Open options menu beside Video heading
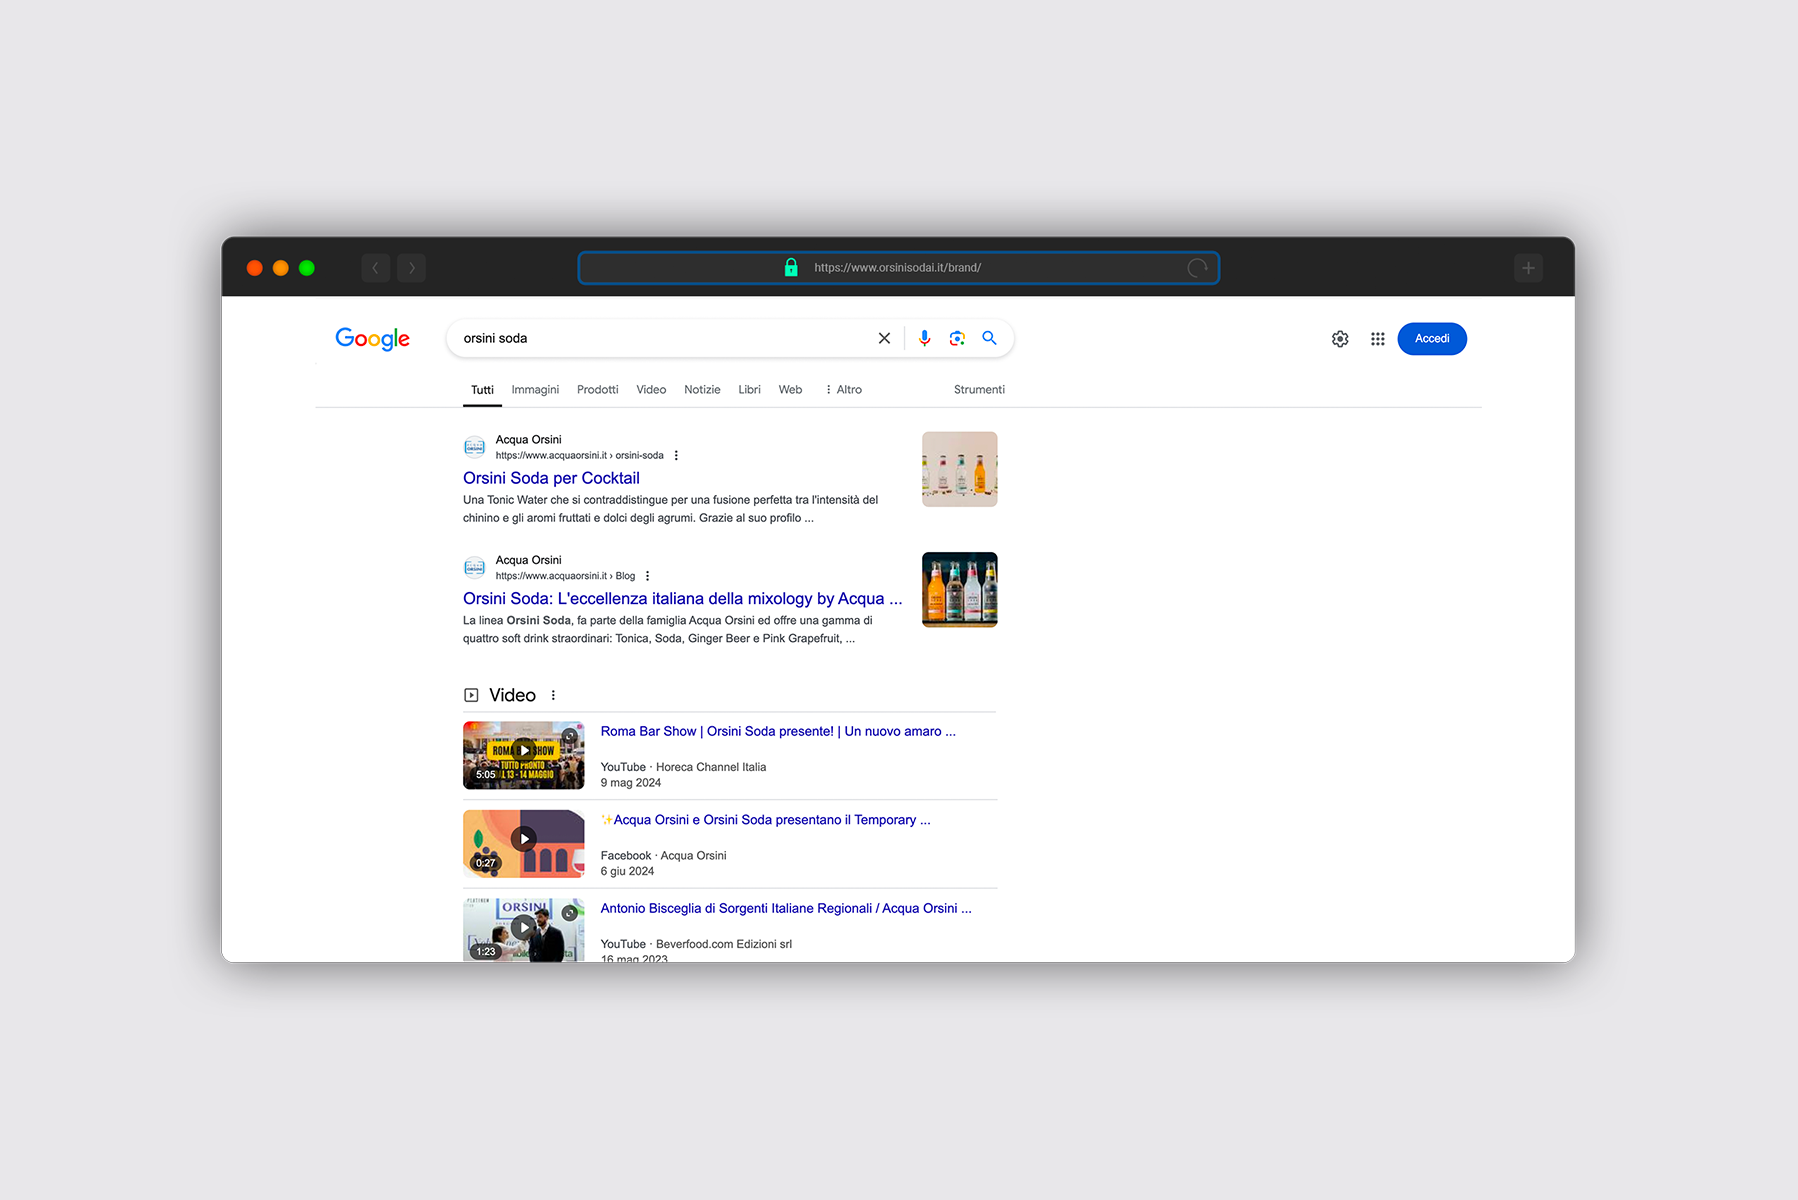1798x1200 pixels. 553,695
